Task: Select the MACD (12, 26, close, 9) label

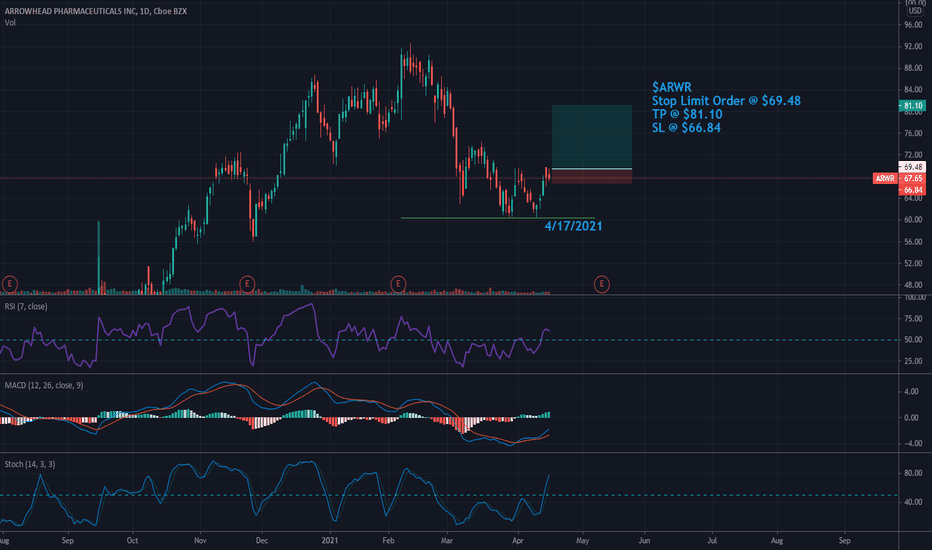Action: [x=44, y=385]
